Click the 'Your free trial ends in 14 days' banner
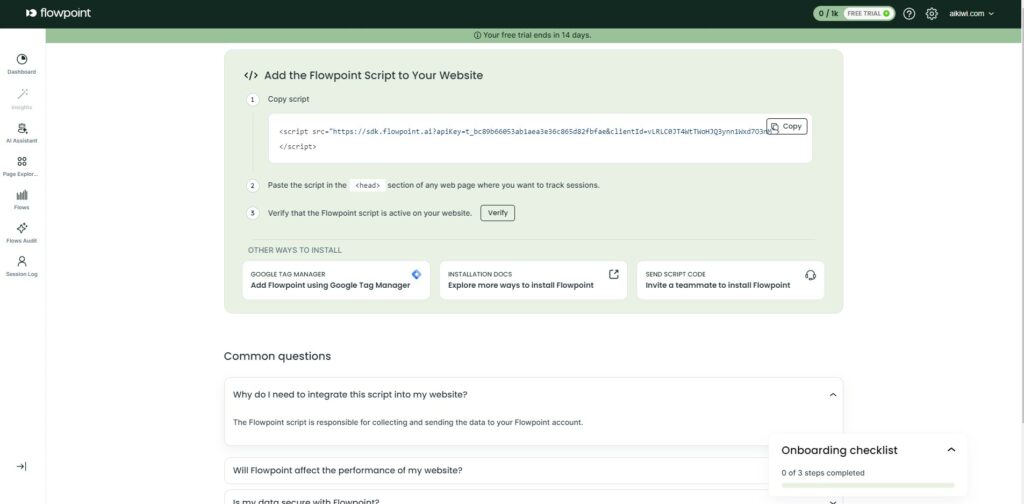The height and width of the screenshot is (504, 1024). point(532,35)
